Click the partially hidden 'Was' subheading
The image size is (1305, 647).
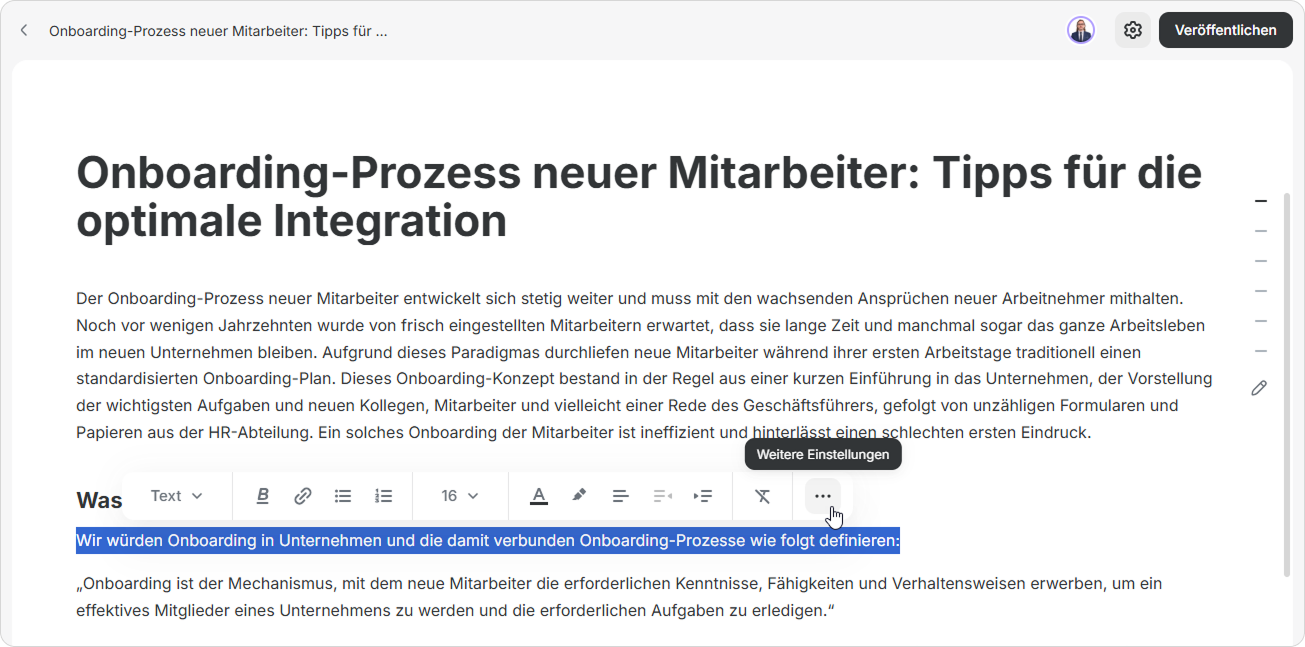99,500
